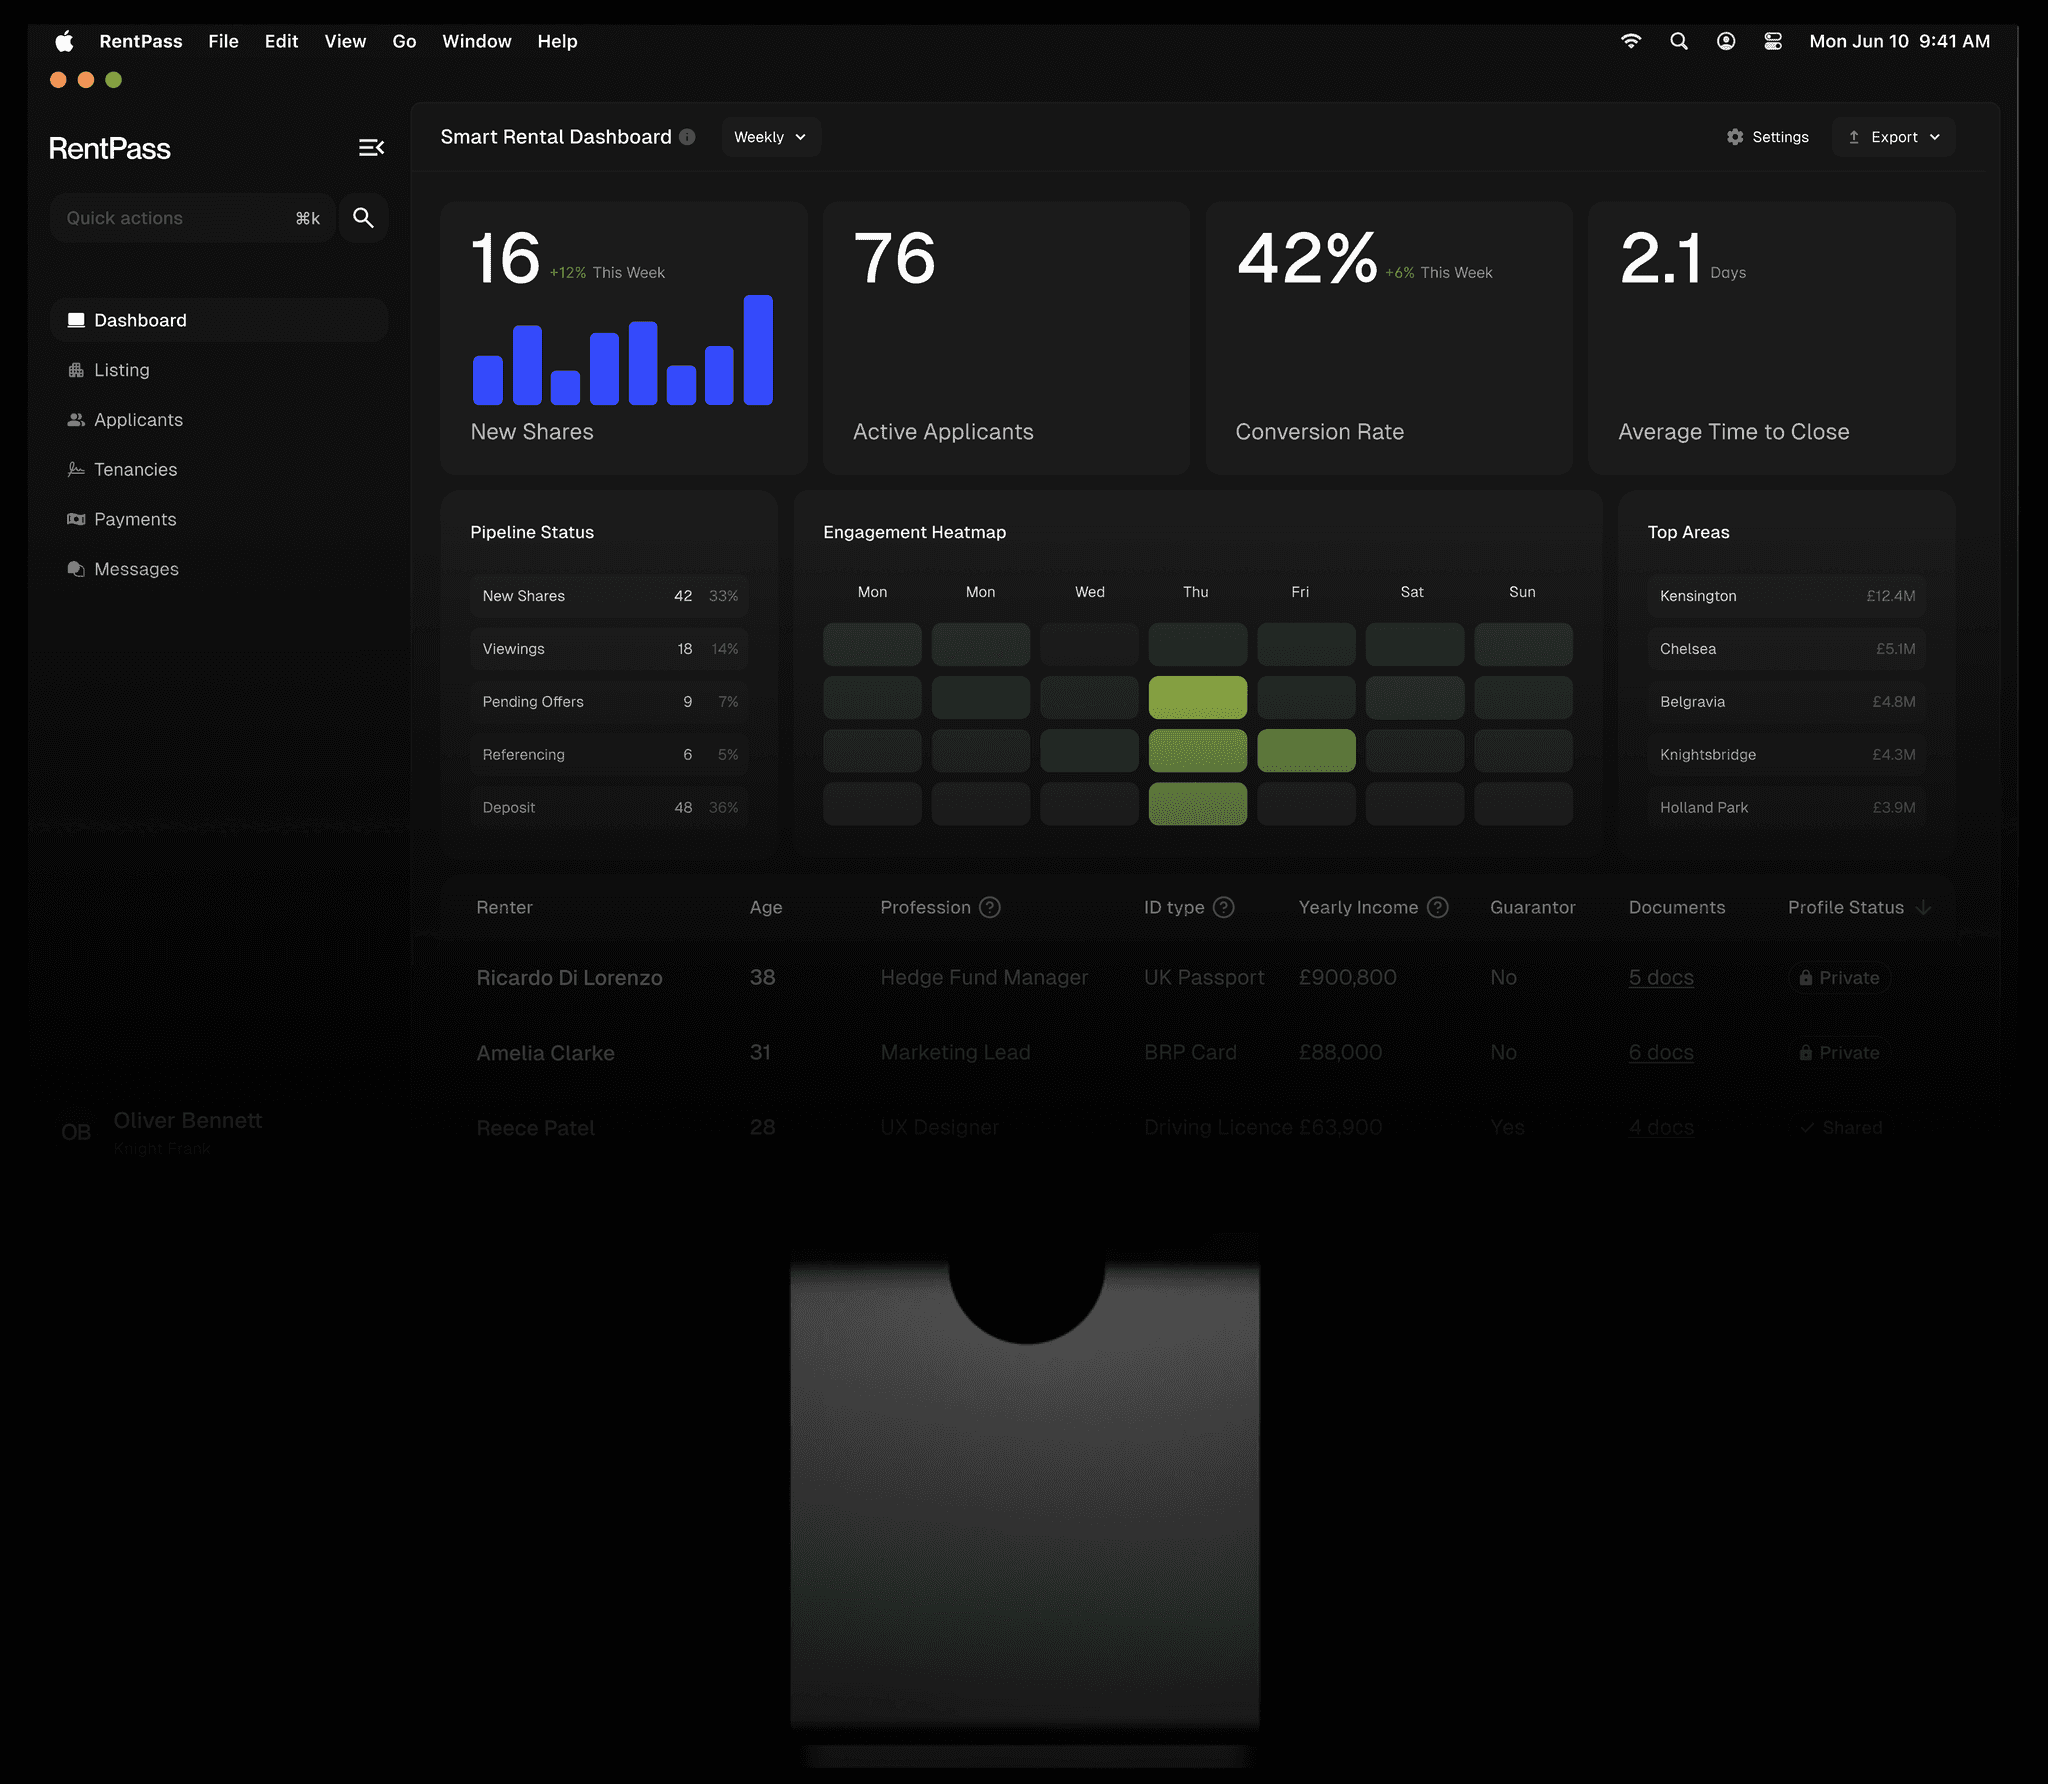Click the search magnifier button beside Quick actions
The image size is (2048, 1784).
point(363,218)
